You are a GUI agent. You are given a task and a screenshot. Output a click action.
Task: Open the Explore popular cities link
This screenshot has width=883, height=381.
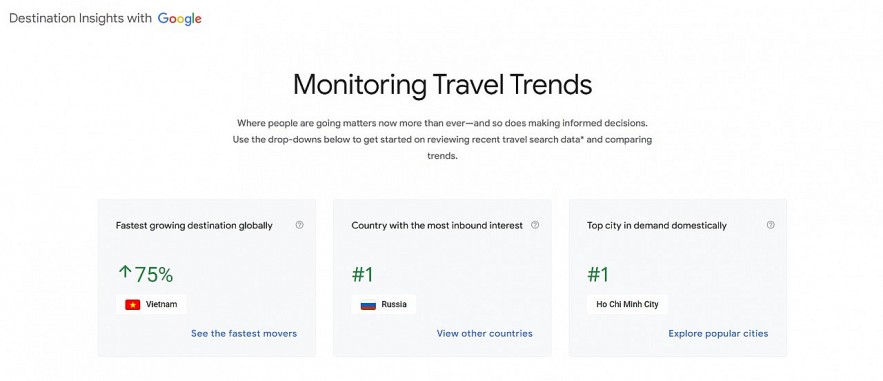[718, 333]
